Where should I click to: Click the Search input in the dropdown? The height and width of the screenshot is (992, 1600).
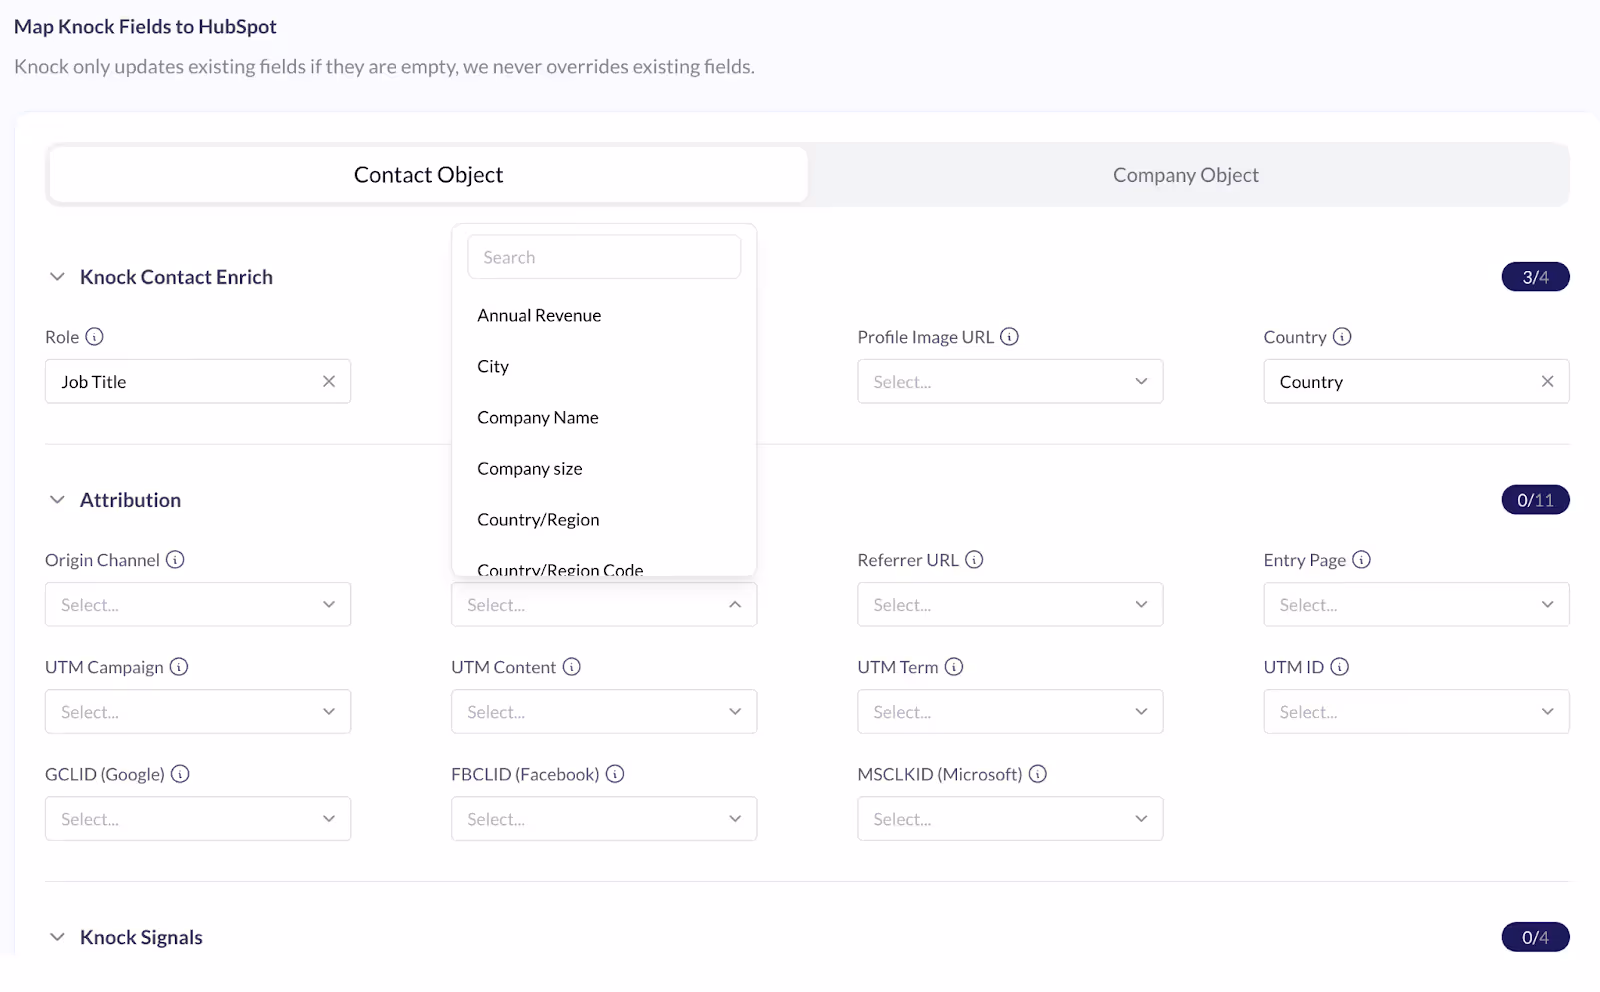(x=603, y=256)
